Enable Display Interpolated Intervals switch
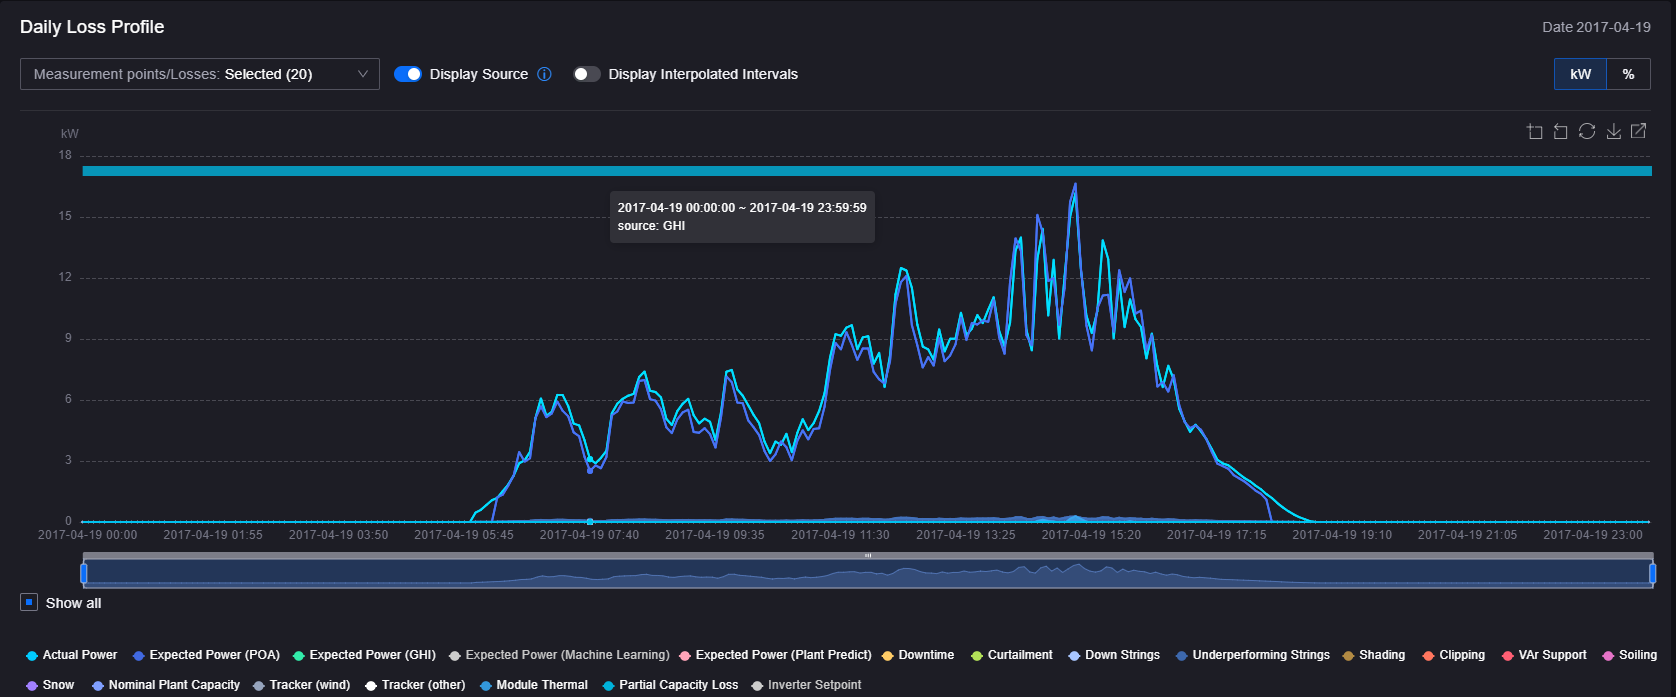 point(587,74)
